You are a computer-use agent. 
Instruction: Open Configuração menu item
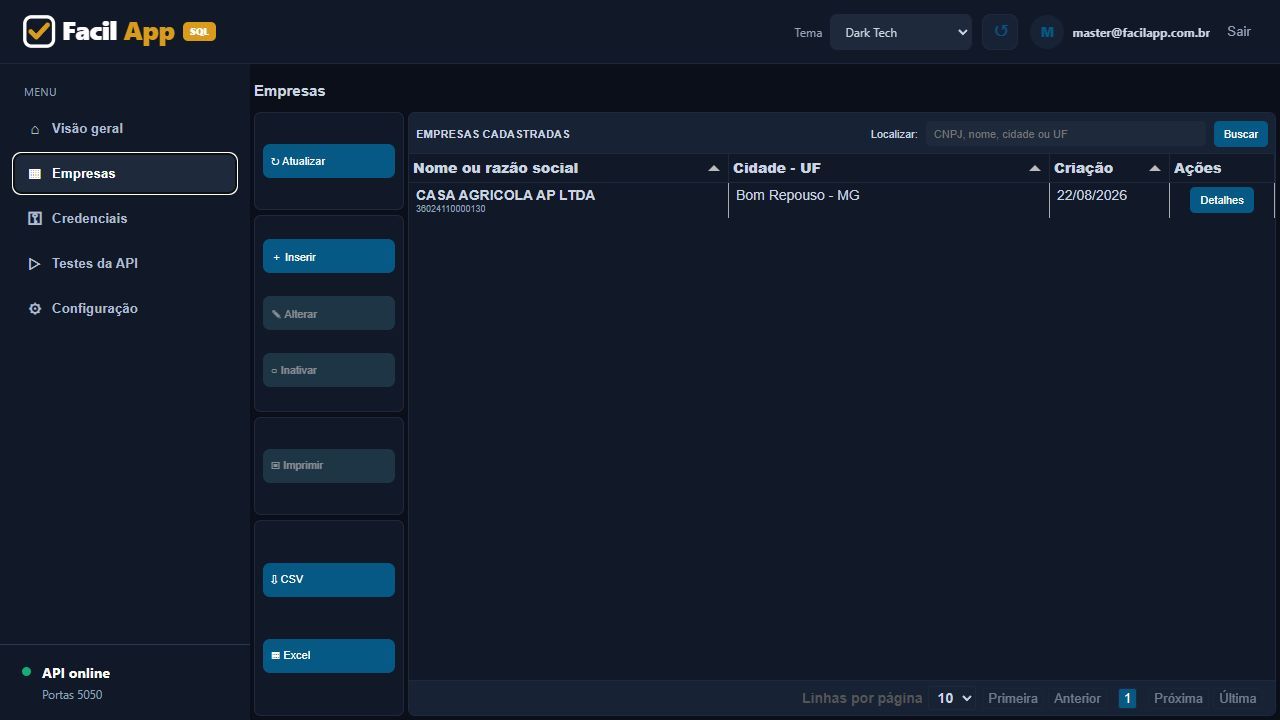click(x=125, y=309)
